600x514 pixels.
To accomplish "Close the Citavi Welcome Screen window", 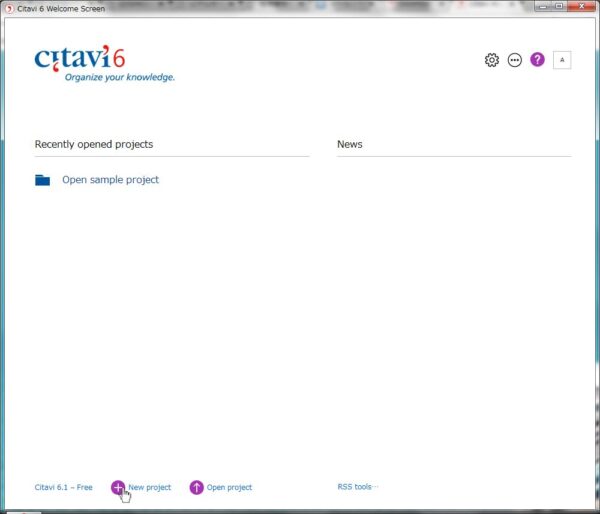I will (x=582, y=7).
